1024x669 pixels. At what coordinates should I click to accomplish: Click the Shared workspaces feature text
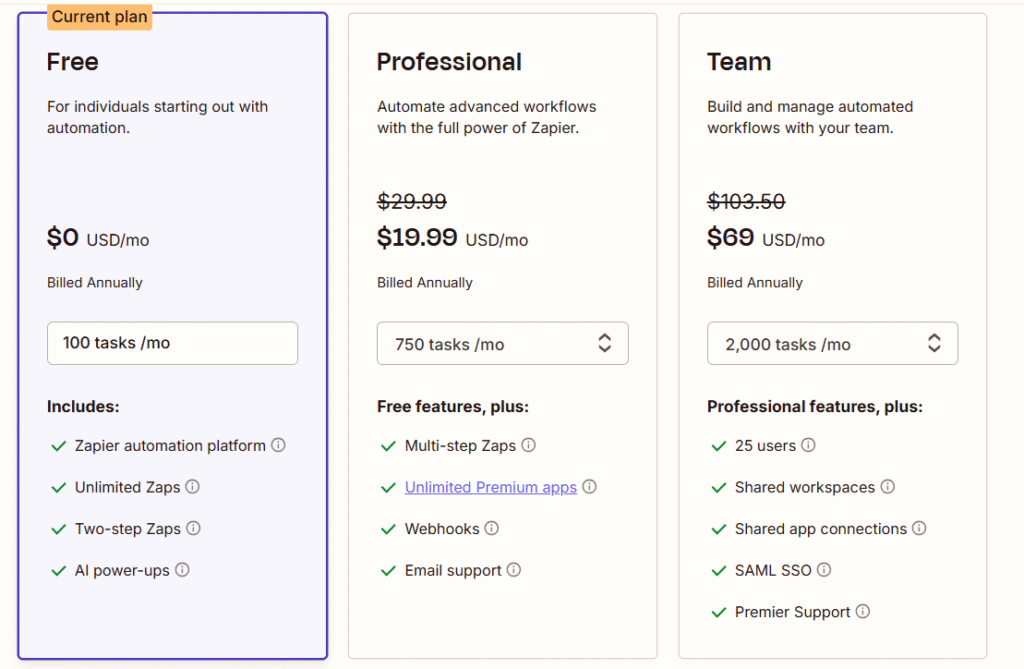click(805, 487)
